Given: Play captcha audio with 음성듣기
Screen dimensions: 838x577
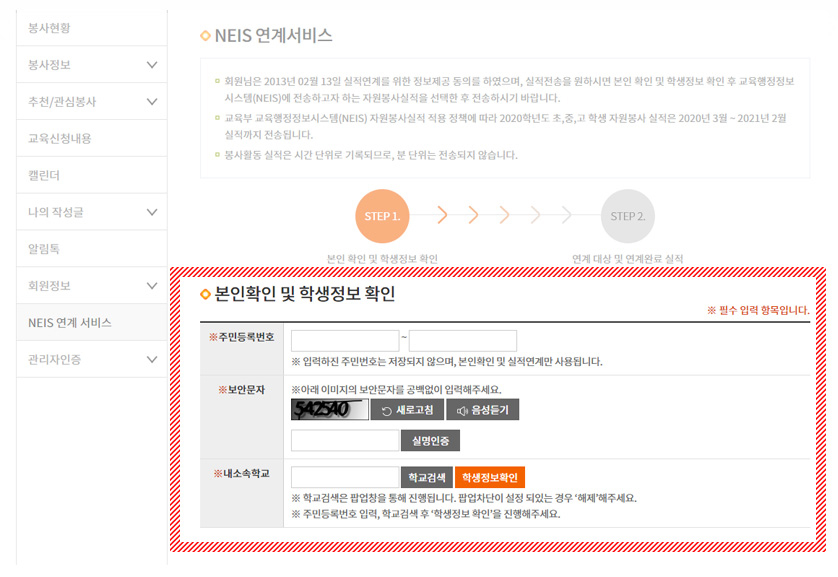Looking at the screenshot, I should (483, 410).
